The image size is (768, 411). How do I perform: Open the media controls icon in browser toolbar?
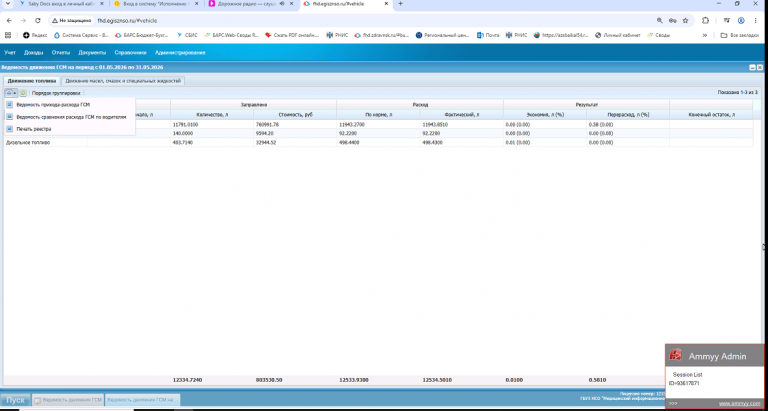point(726,21)
